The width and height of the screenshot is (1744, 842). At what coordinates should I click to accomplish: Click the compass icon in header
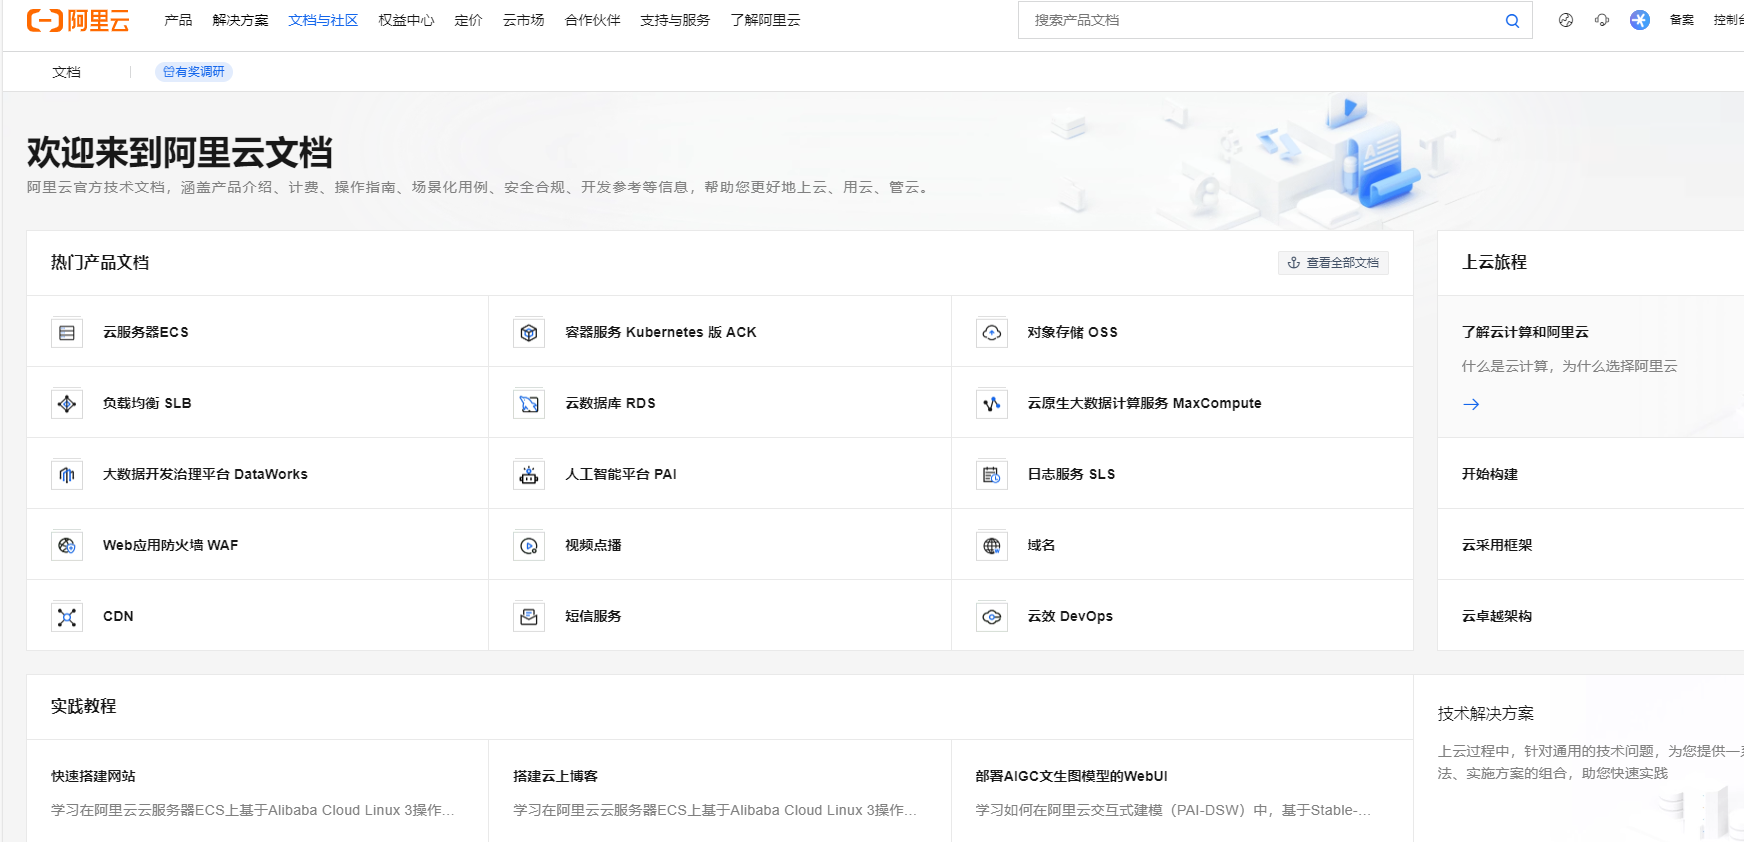pos(1566,20)
